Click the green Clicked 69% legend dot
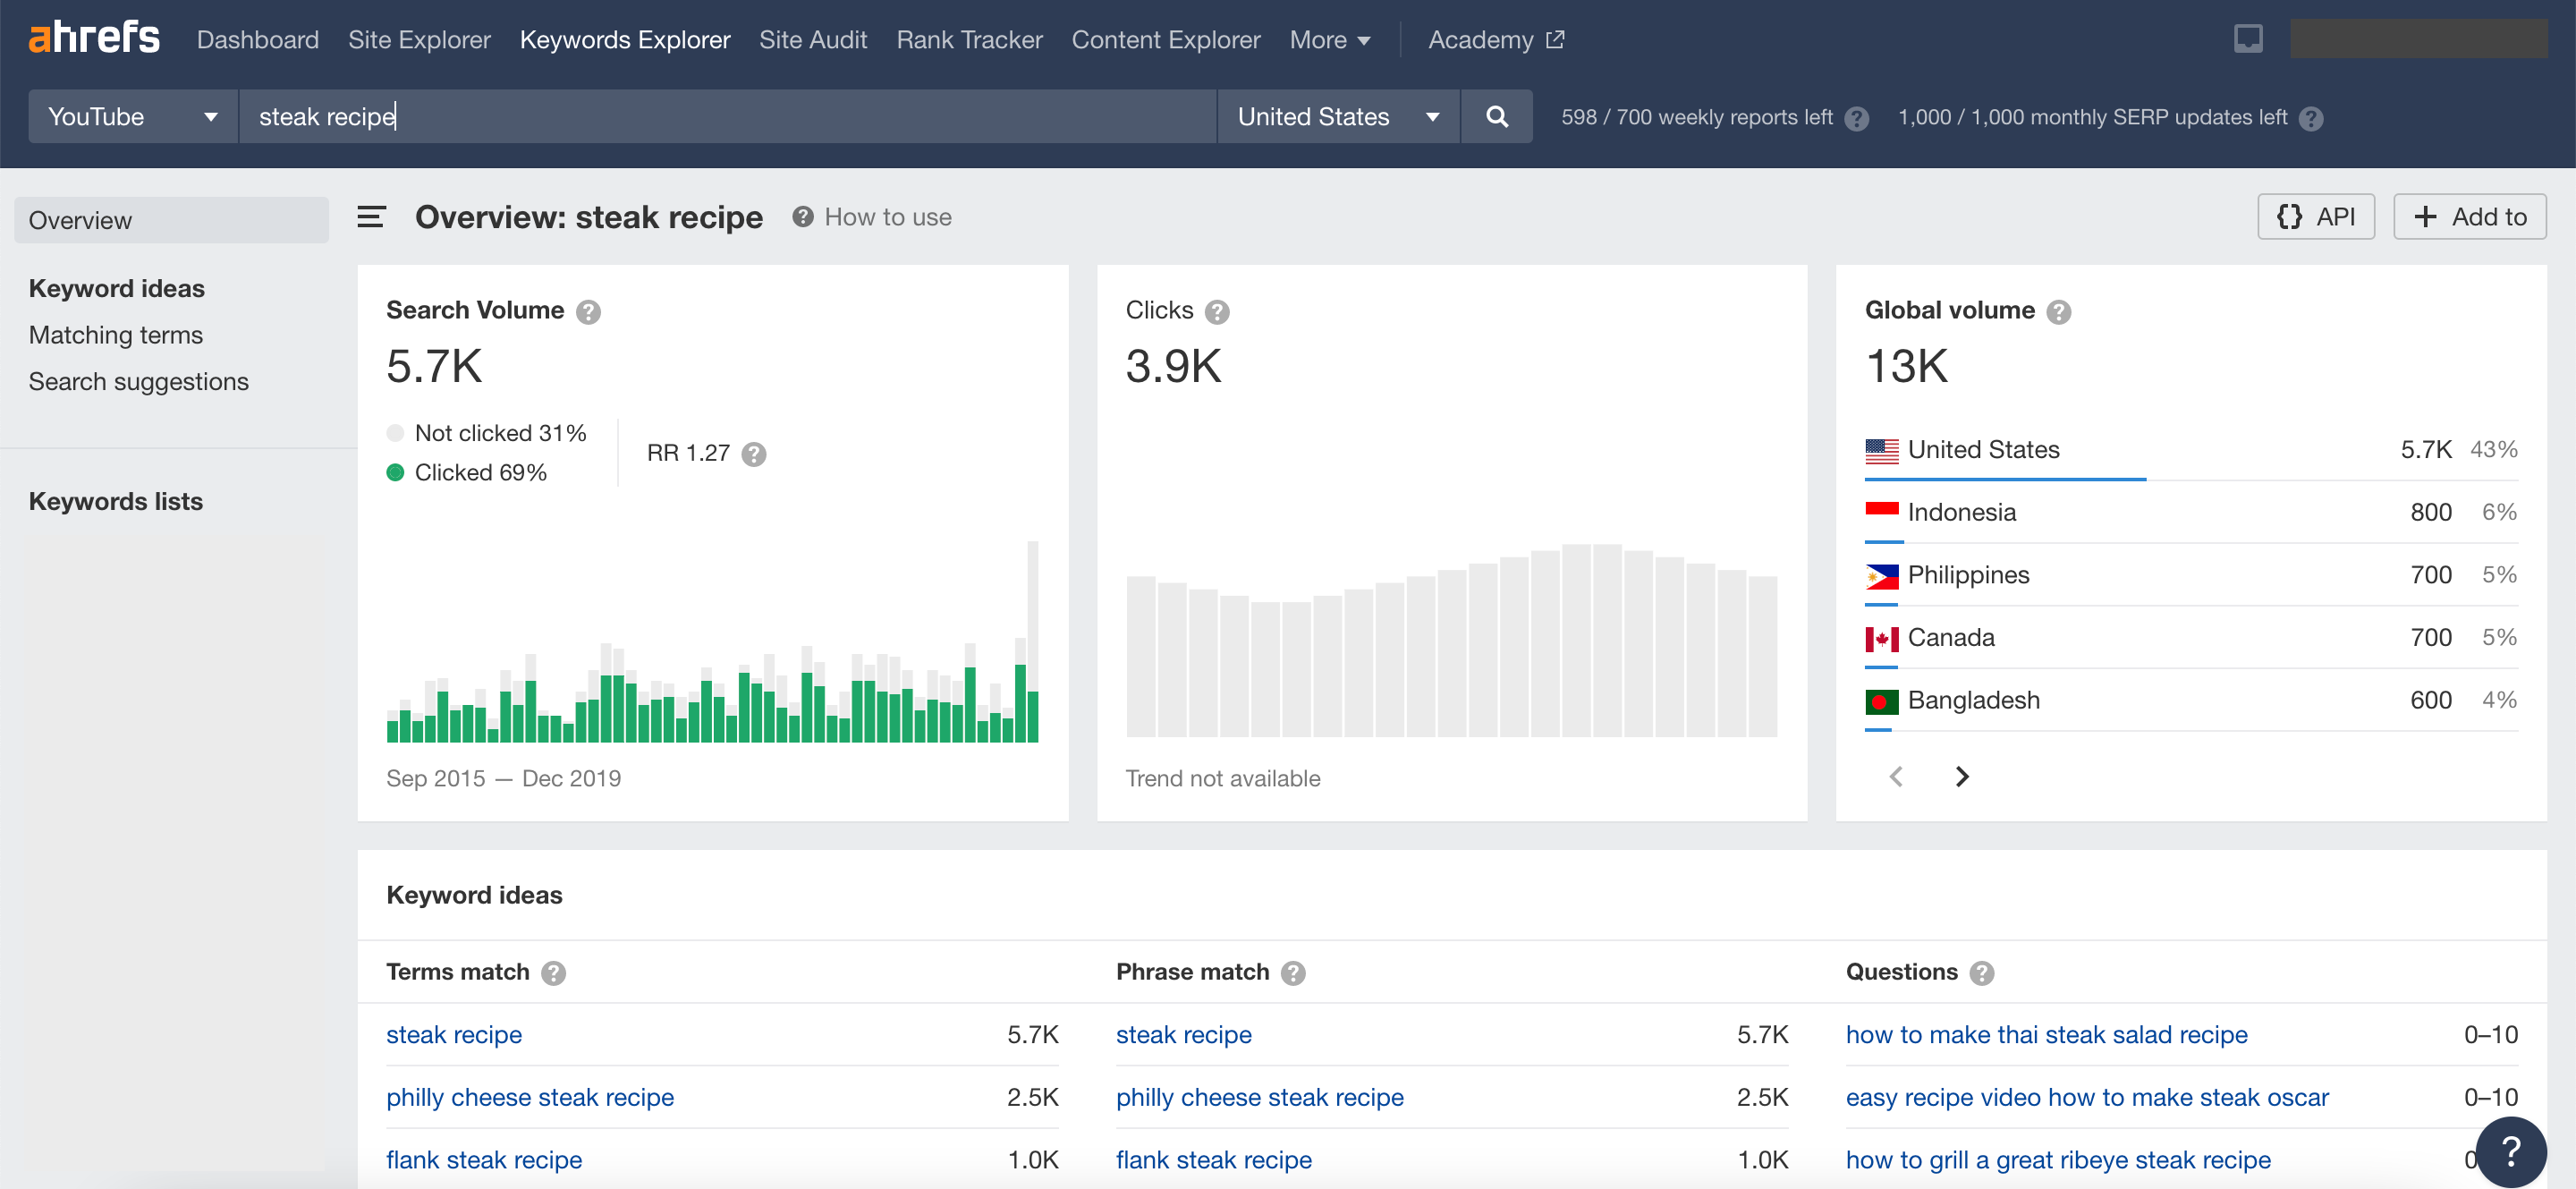Viewport: 2576px width, 1189px height. point(395,473)
